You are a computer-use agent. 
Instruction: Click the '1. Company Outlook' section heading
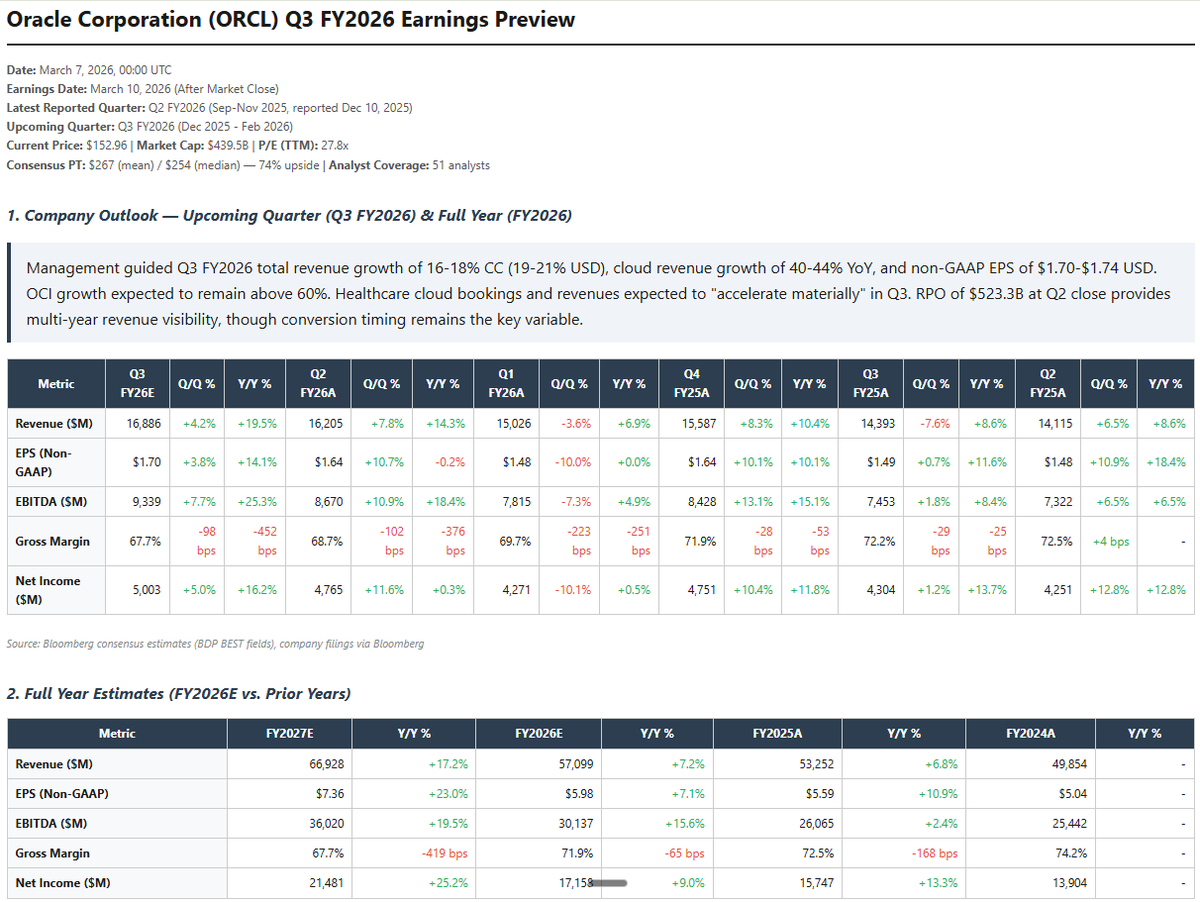pyautogui.click(x=289, y=216)
